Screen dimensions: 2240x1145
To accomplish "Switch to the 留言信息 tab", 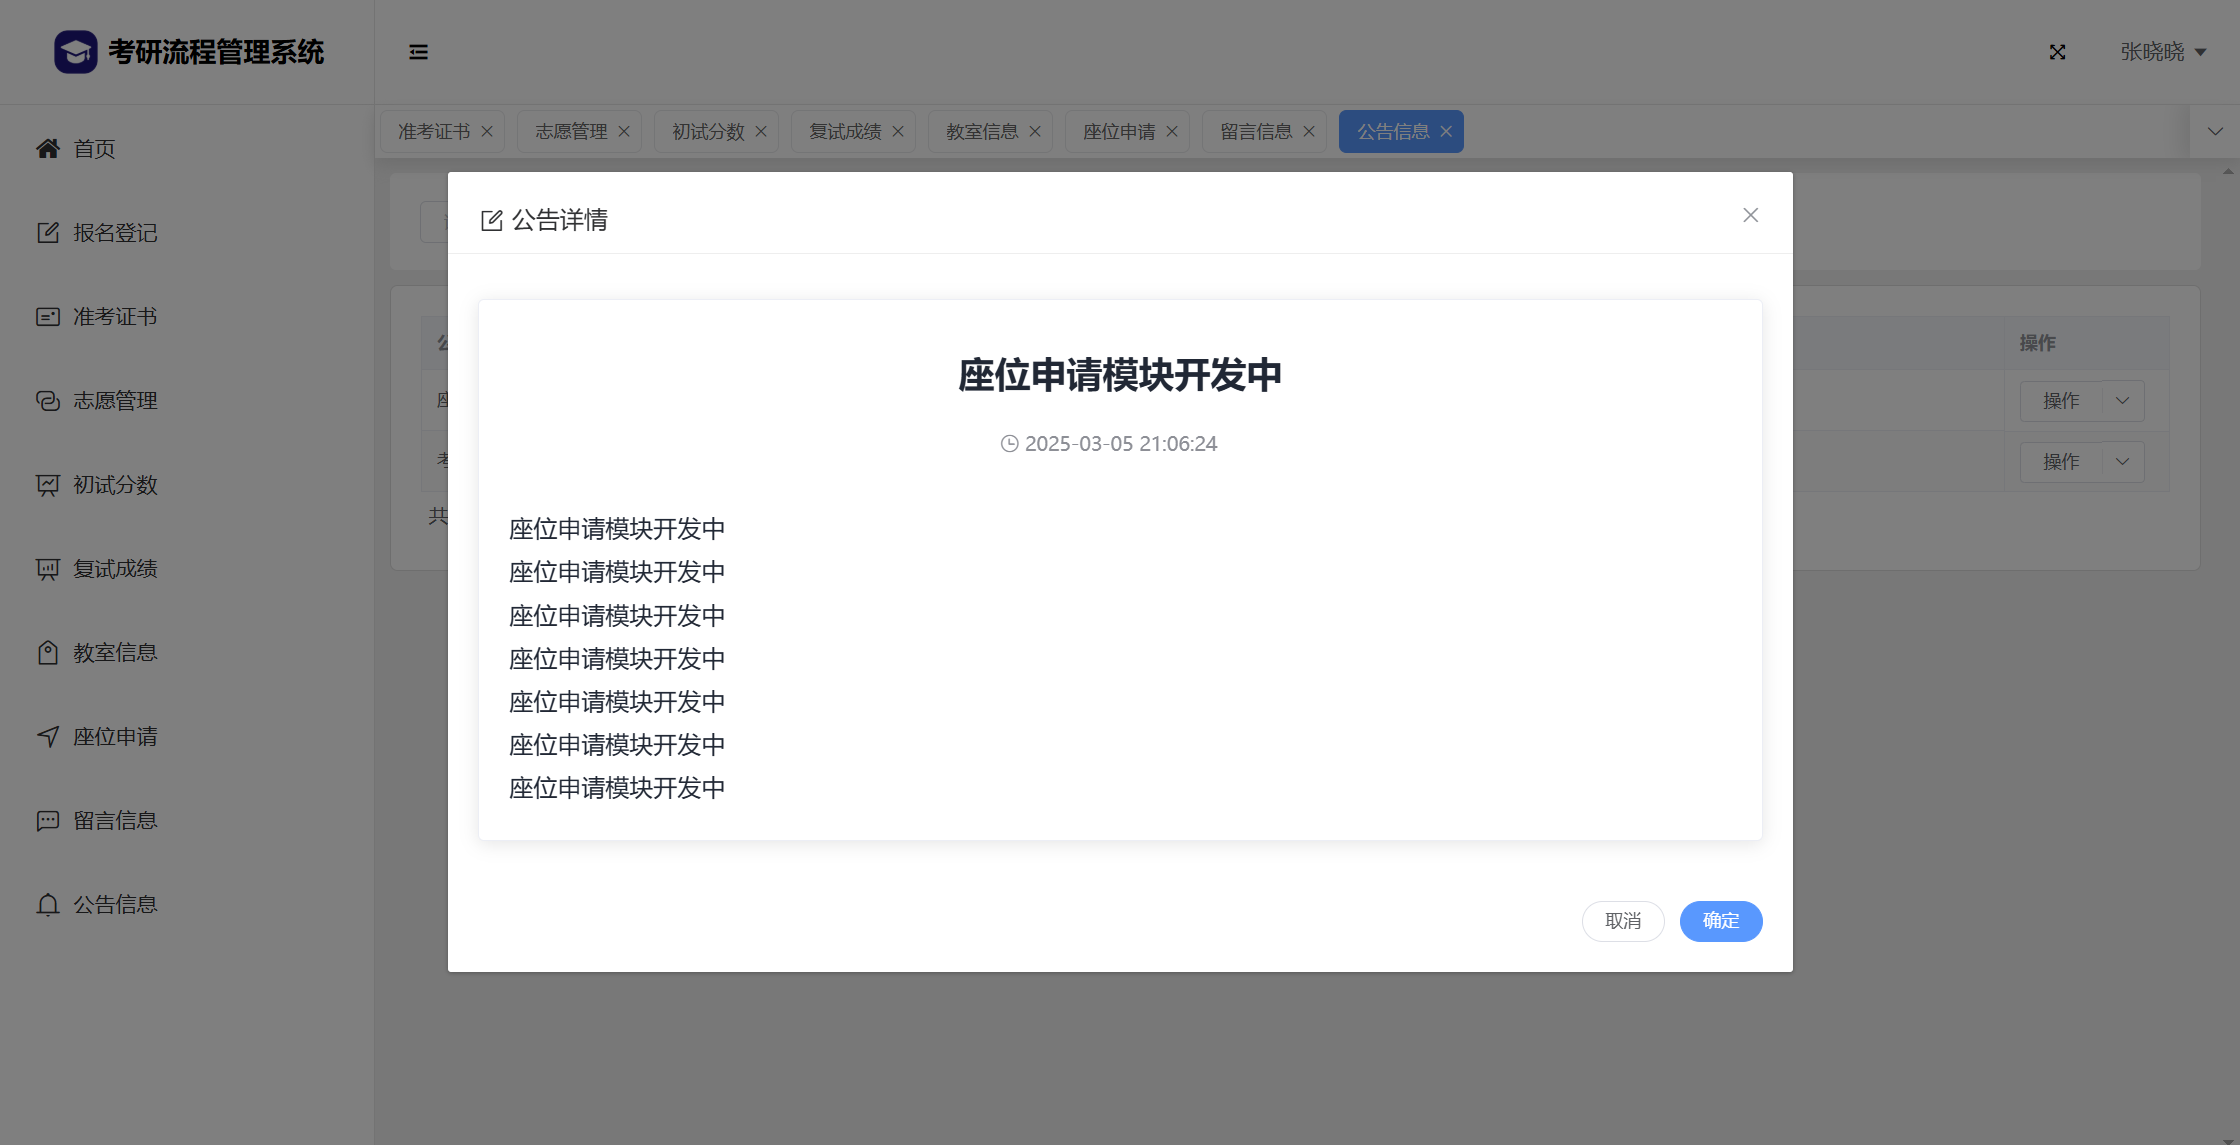I will 1255,132.
